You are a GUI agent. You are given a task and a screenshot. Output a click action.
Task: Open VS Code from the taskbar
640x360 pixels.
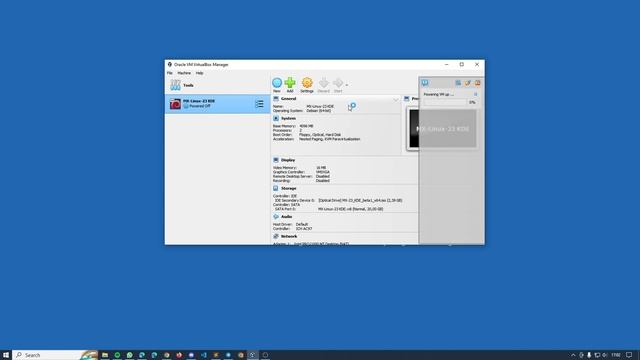click(203, 355)
